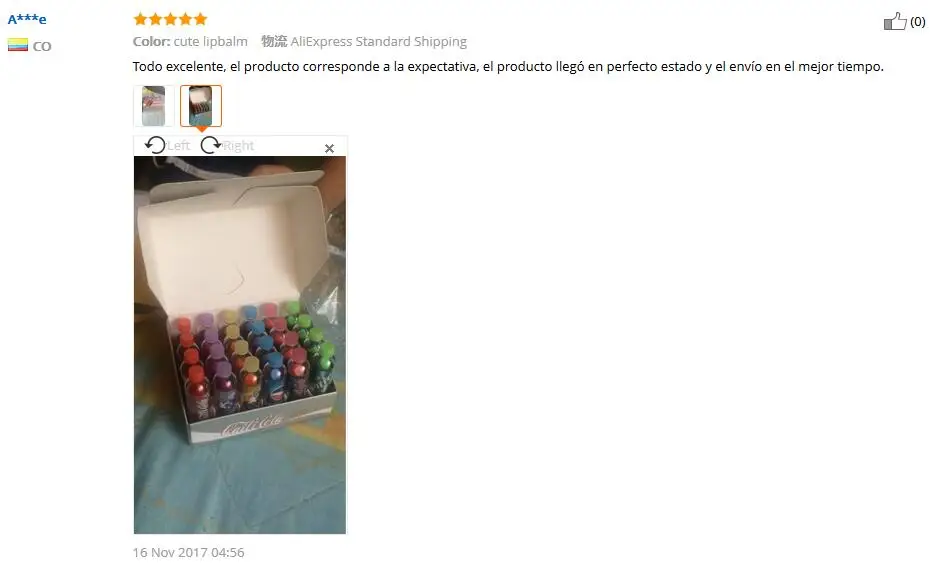Close the enlarged review photo
The image size is (930, 573).
(329, 148)
